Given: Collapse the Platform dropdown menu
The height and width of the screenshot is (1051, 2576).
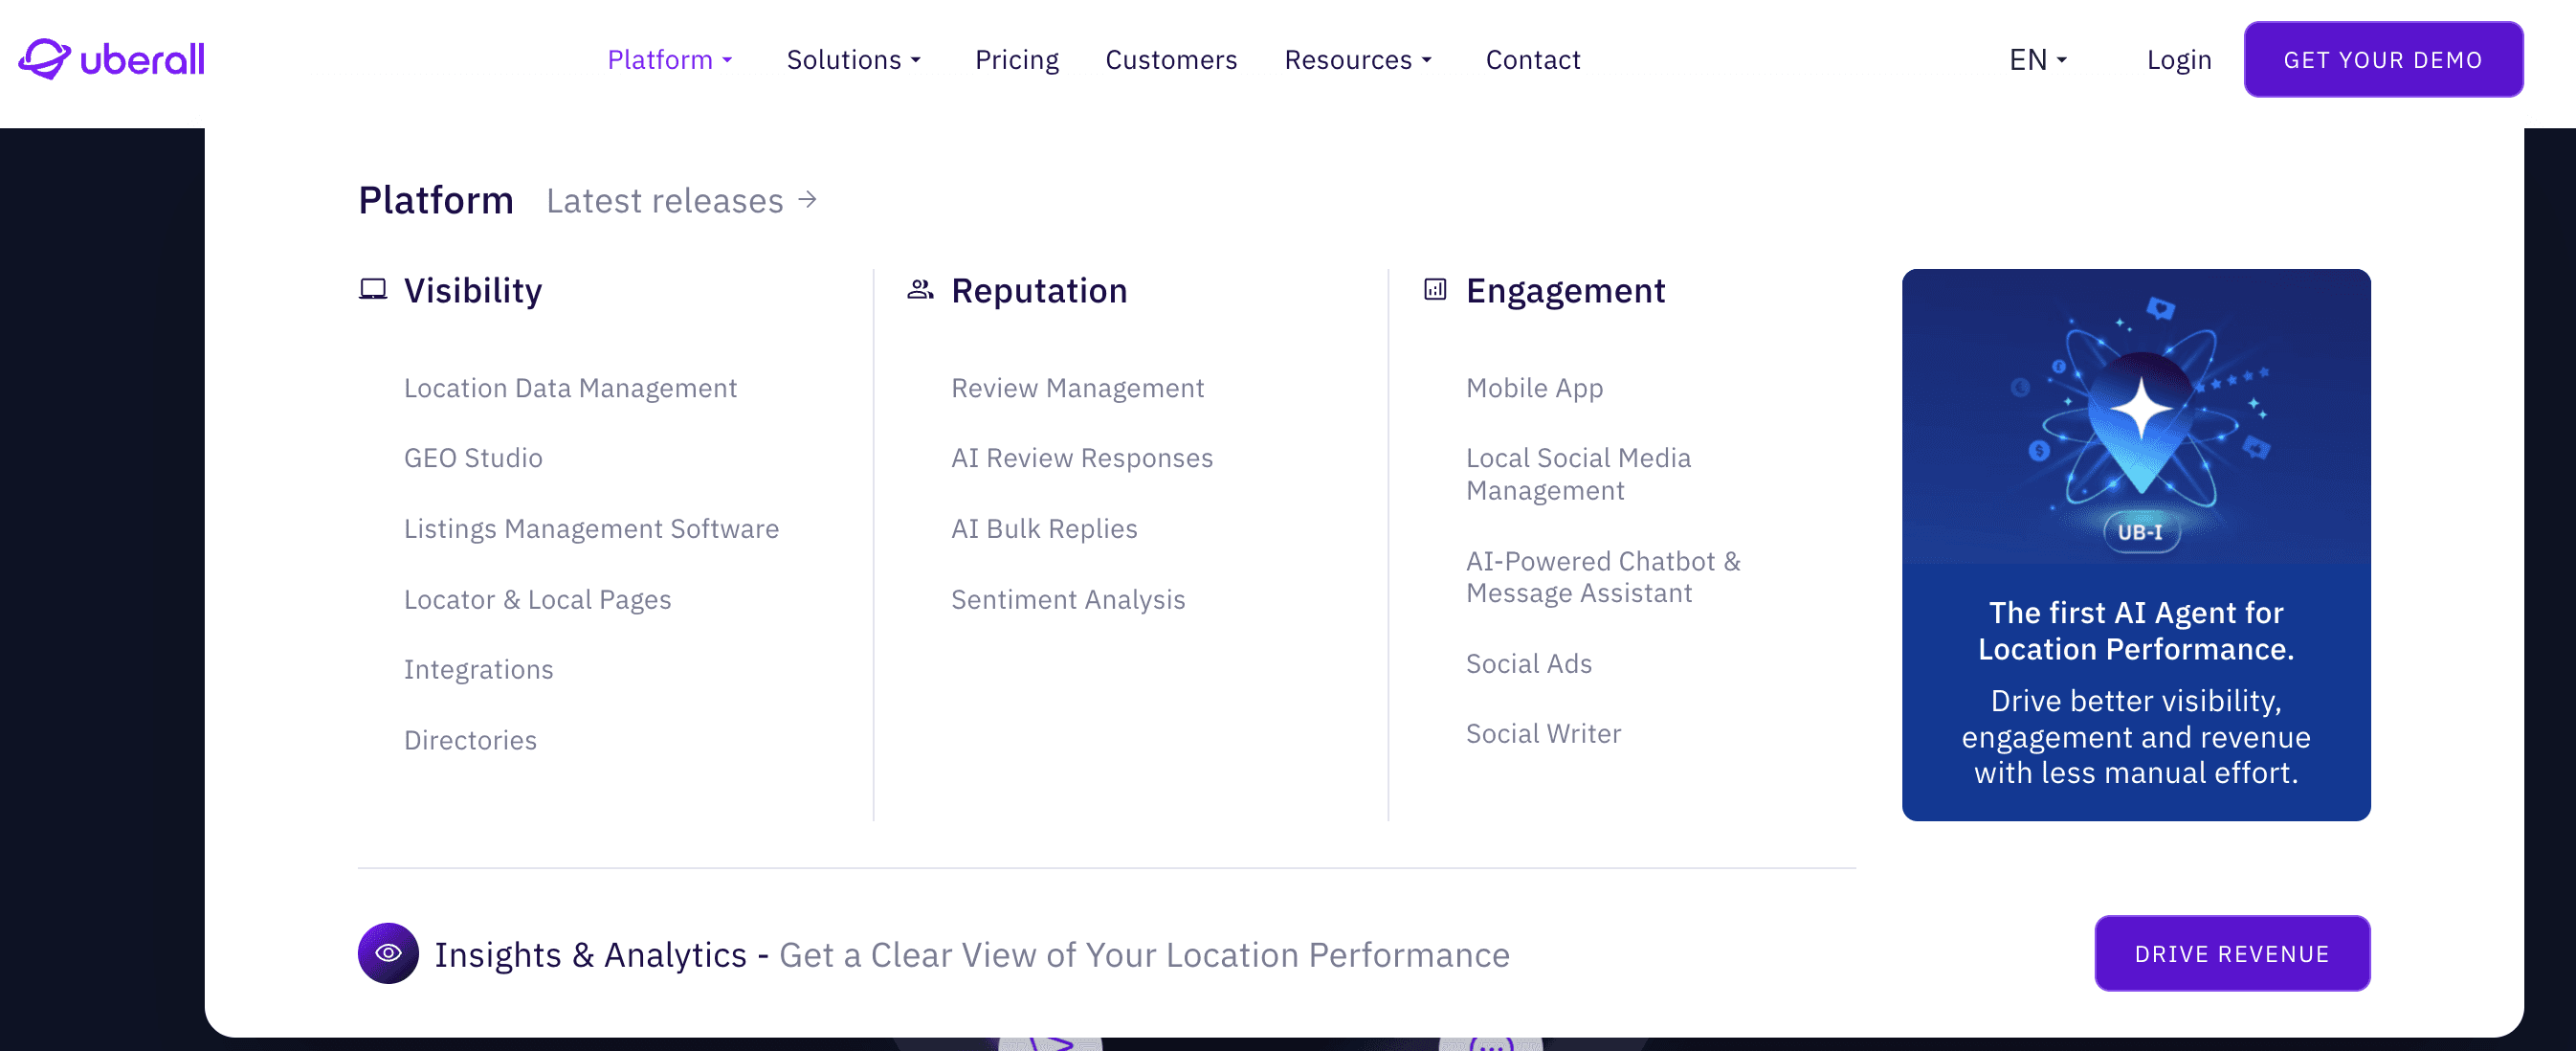Looking at the screenshot, I should pos(670,60).
